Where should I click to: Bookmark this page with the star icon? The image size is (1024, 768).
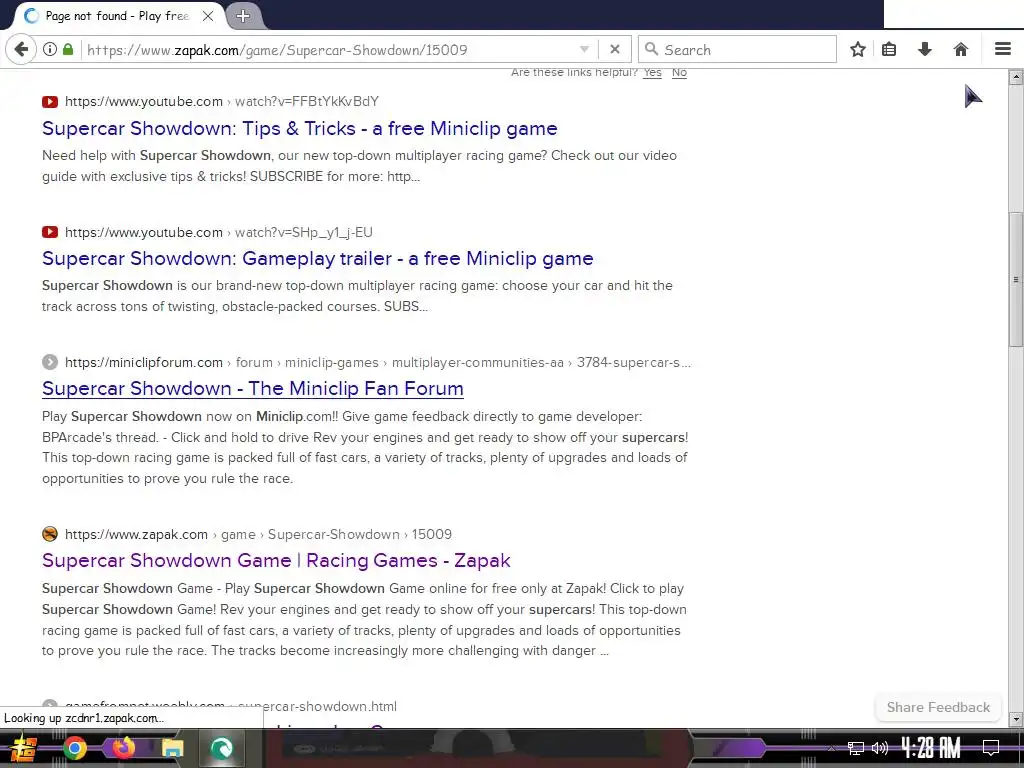coord(857,50)
